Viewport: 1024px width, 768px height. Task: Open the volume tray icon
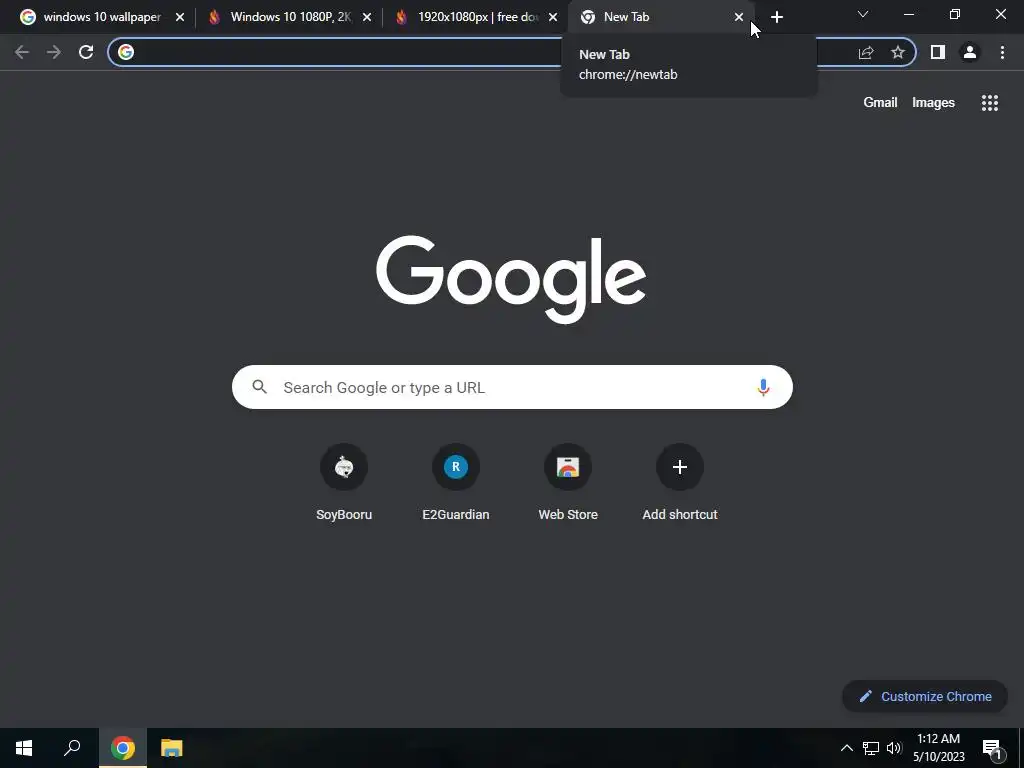tap(894, 748)
